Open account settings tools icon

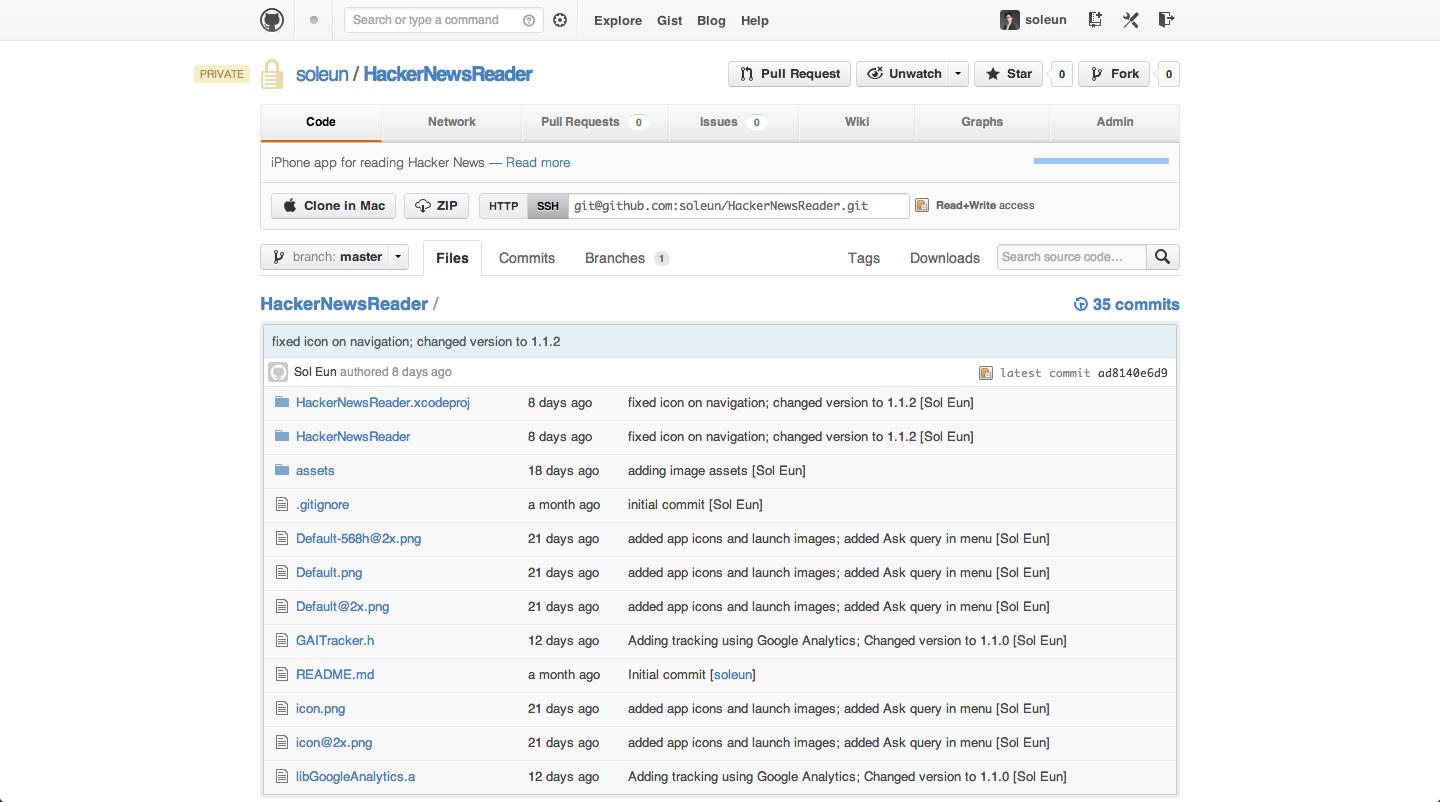point(1131,20)
